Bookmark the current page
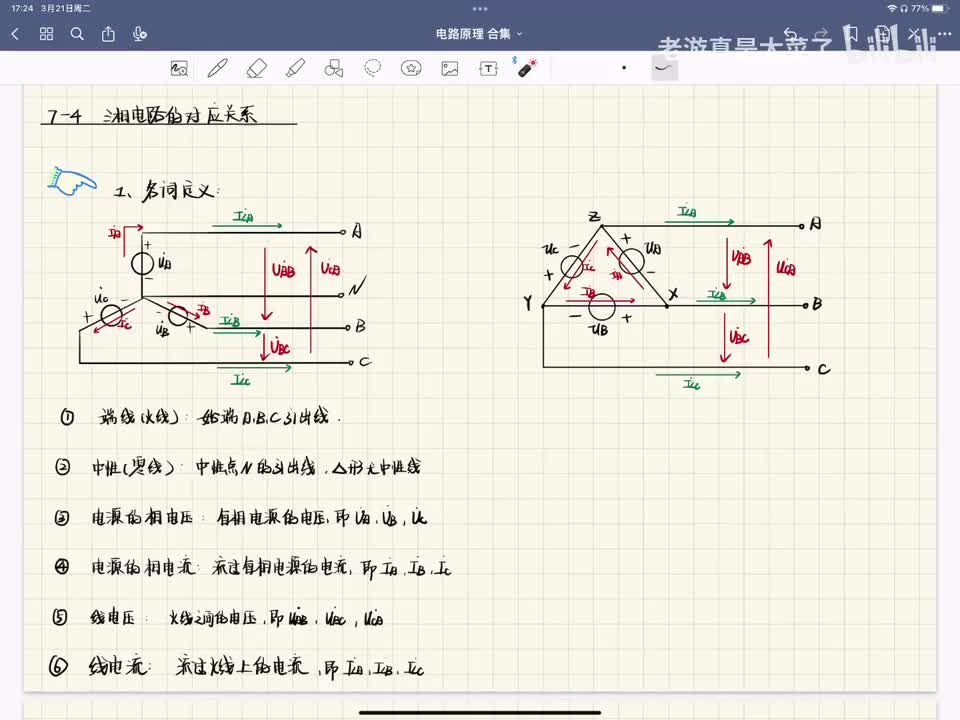Screen dimensions: 960x720 (x=851, y=34)
